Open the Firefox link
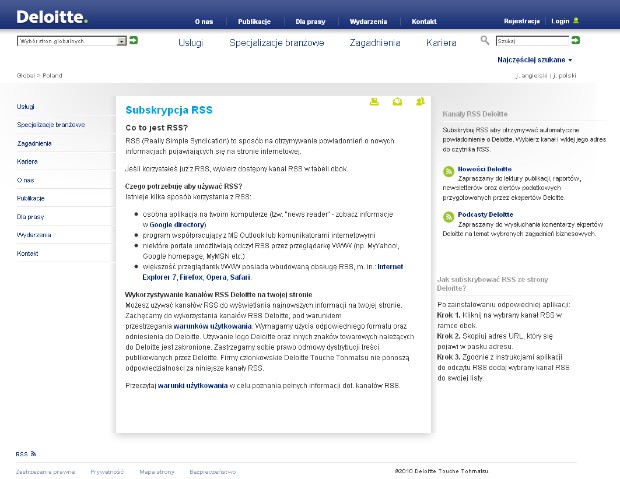The height and width of the screenshot is (479, 620). (191, 277)
